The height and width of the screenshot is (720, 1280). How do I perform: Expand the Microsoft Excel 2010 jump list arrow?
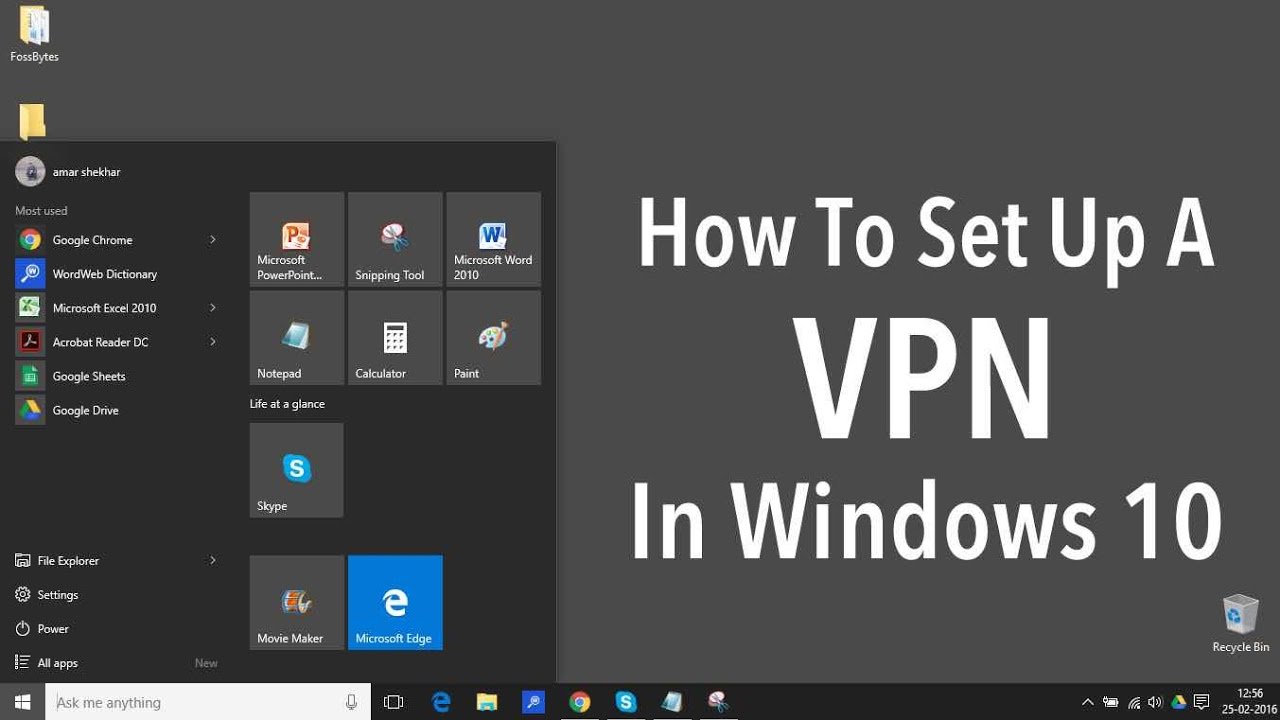pyautogui.click(x=213, y=308)
